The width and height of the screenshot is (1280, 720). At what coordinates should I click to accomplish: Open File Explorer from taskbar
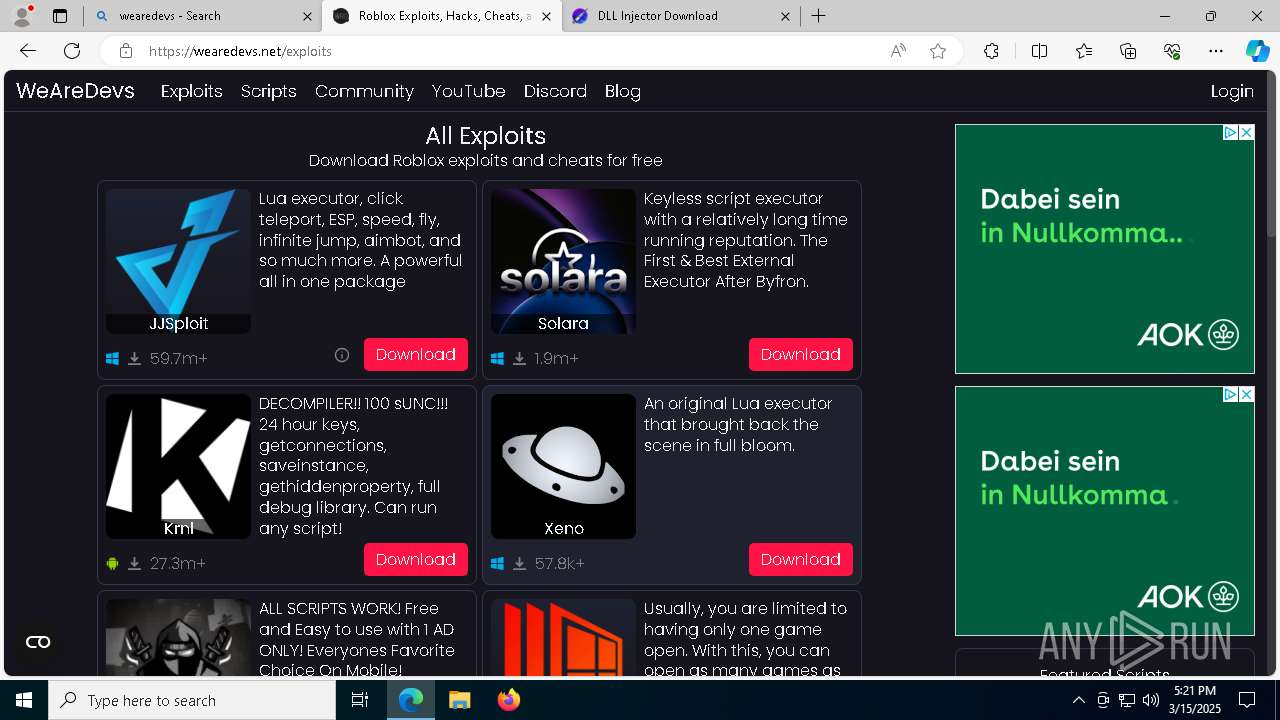click(x=459, y=700)
